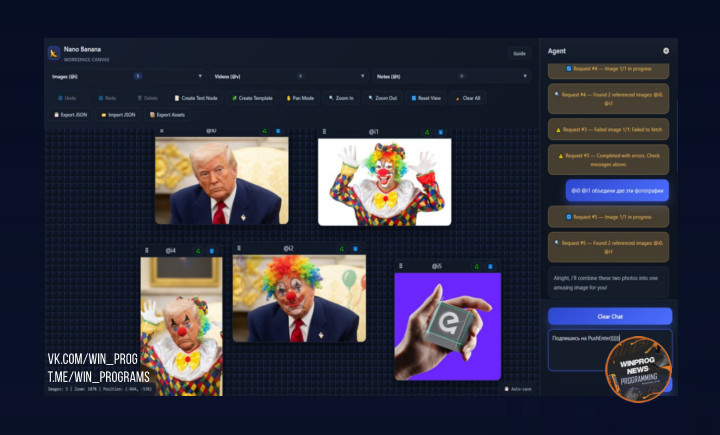Click "Request #5 — Found 2 referenced images" message
The width and height of the screenshot is (720, 435).
[x=608, y=247]
